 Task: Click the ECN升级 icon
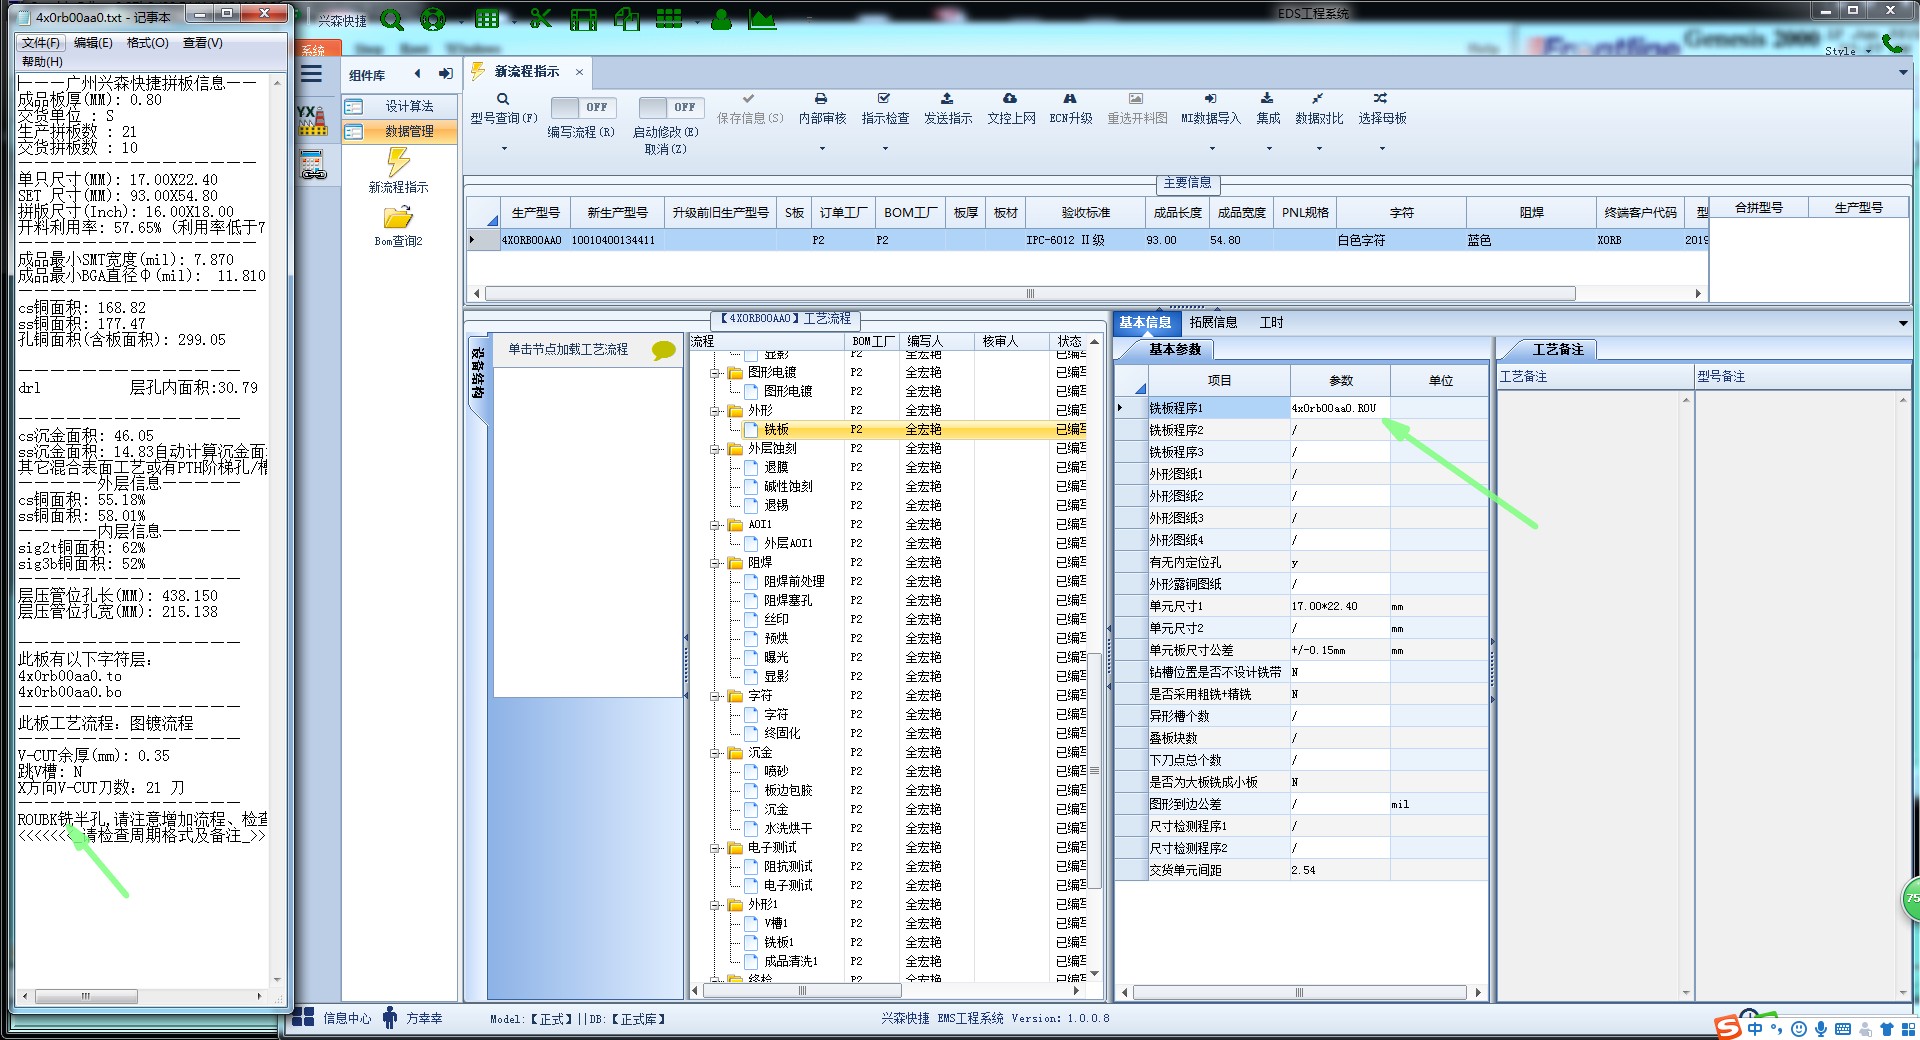coord(1070,99)
